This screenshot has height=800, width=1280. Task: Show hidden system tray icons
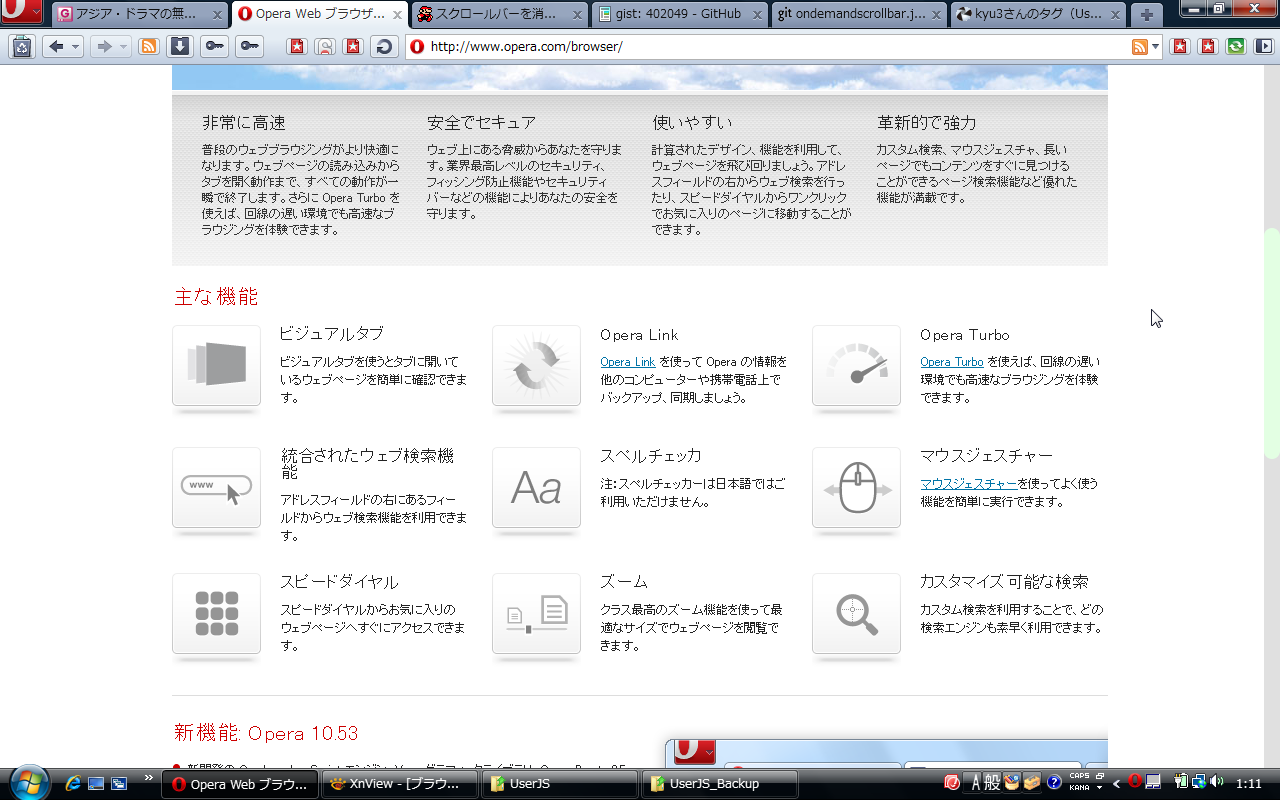pyautogui.click(x=1116, y=783)
